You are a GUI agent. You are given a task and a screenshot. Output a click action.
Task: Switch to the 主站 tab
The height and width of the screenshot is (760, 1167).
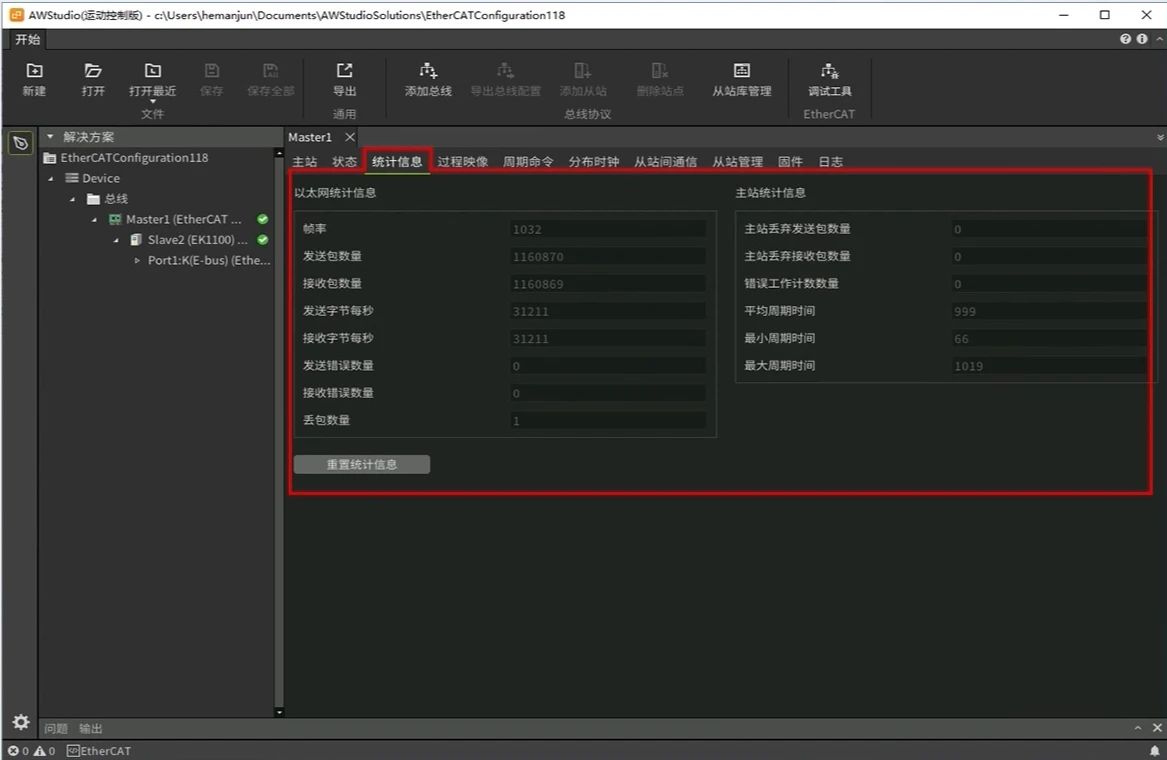[x=304, y=162]
